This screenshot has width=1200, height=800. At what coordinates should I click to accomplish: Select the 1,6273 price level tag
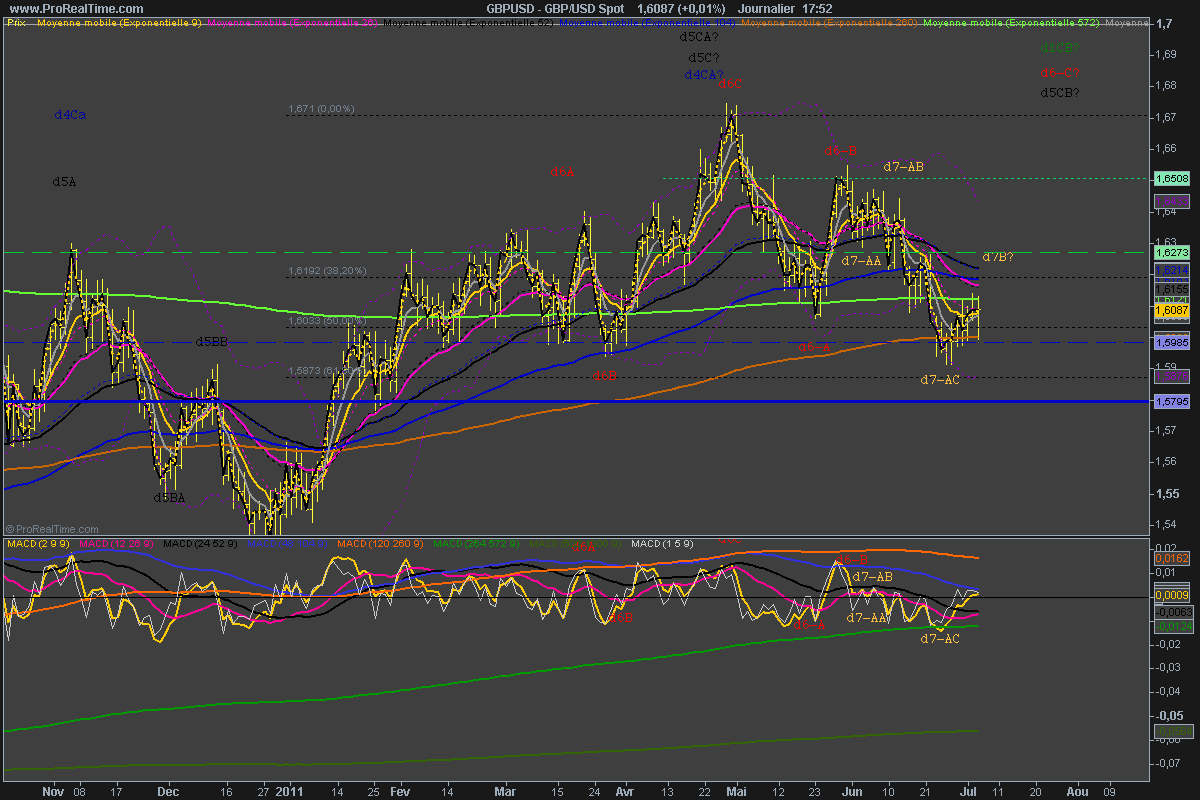click(x=1171, y=253)
